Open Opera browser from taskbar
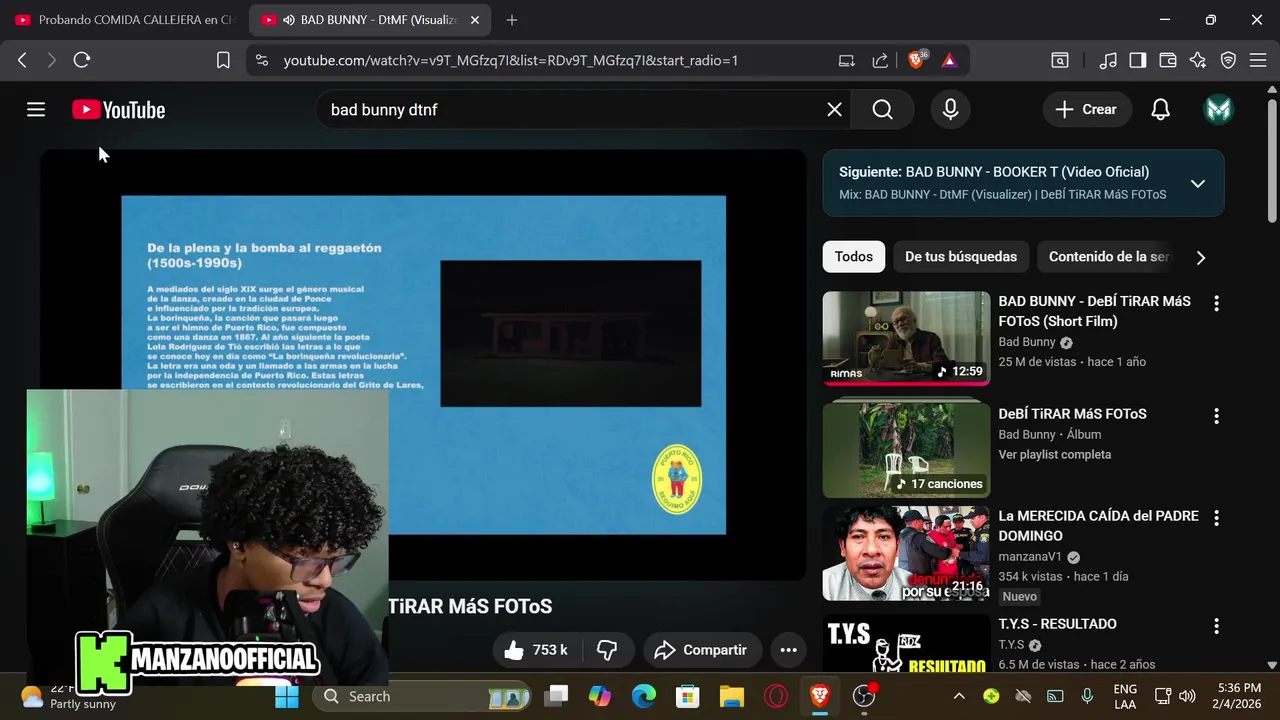Screen dimensions: 1280x720 [x=776, y=696]
